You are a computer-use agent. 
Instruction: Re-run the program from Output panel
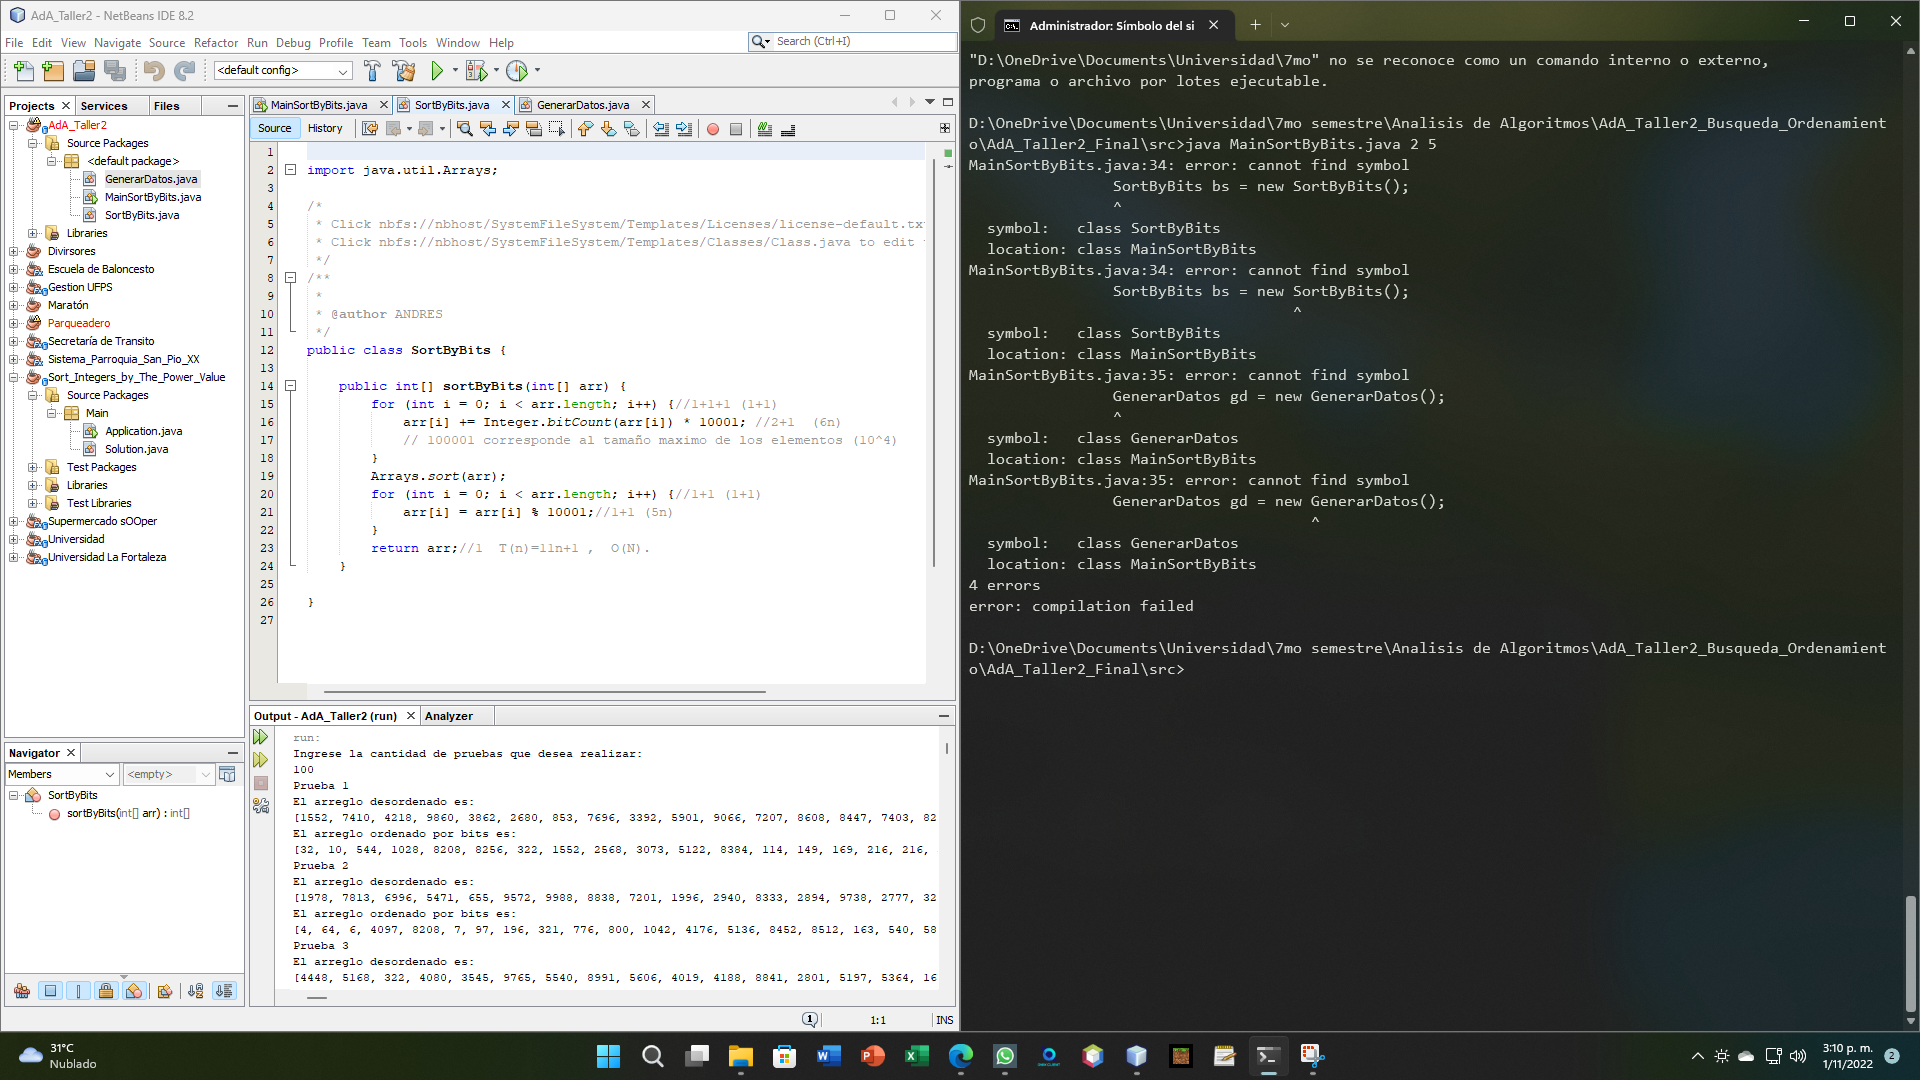coord(261,737)
